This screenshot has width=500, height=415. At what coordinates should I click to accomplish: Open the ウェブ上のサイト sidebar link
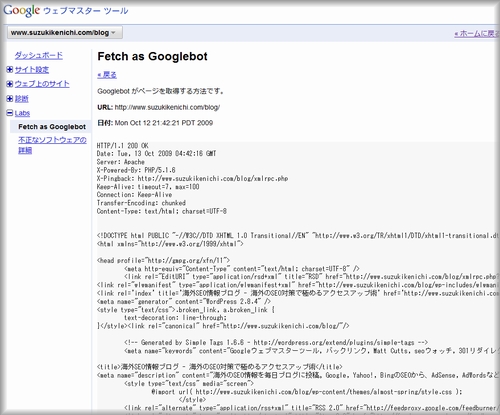42,84
